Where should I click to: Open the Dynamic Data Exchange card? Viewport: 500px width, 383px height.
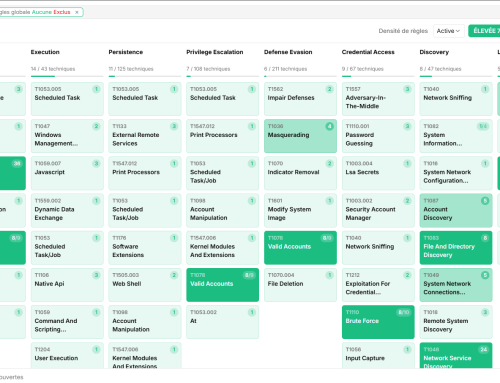(67, 211)
